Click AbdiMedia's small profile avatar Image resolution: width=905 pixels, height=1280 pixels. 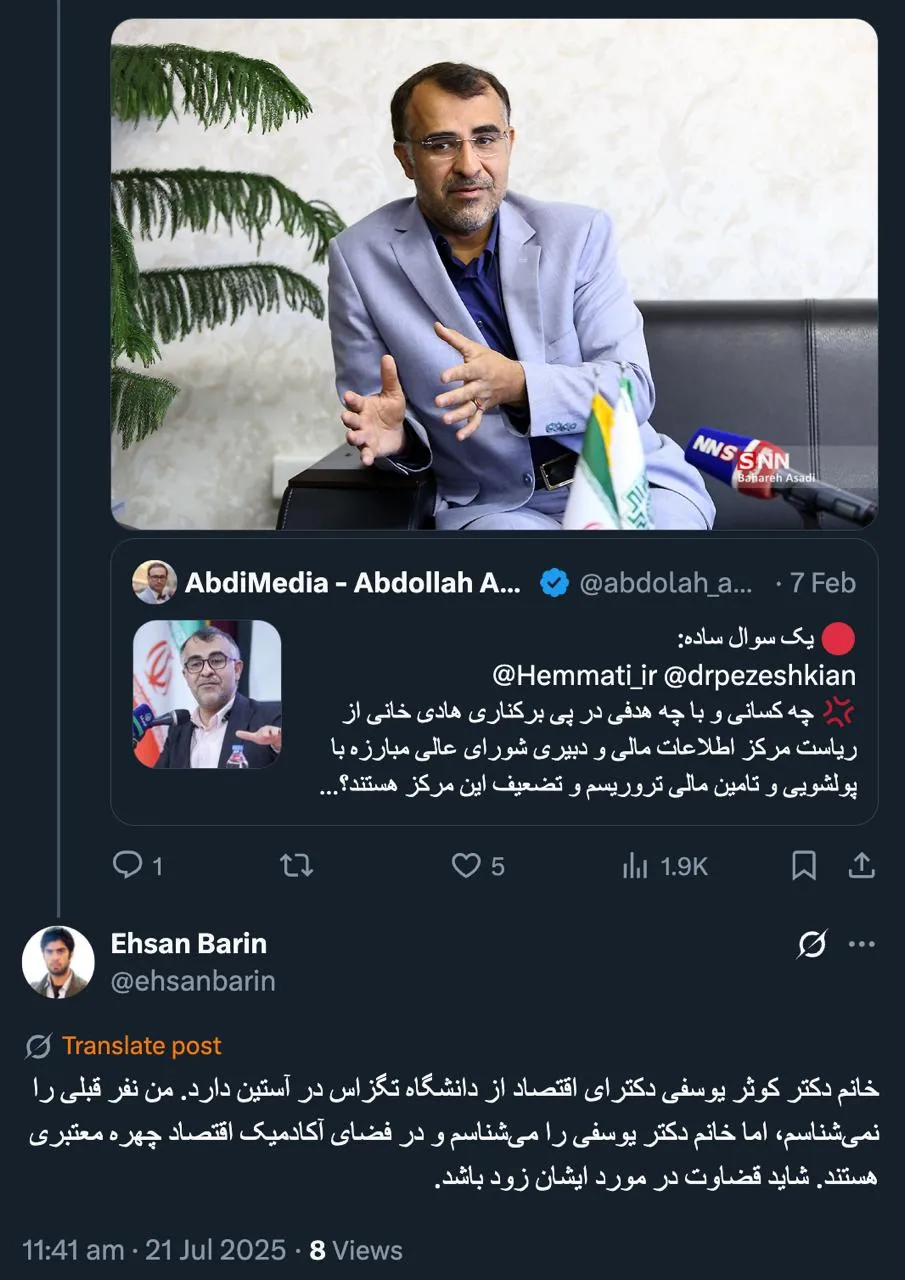[155, 582]
